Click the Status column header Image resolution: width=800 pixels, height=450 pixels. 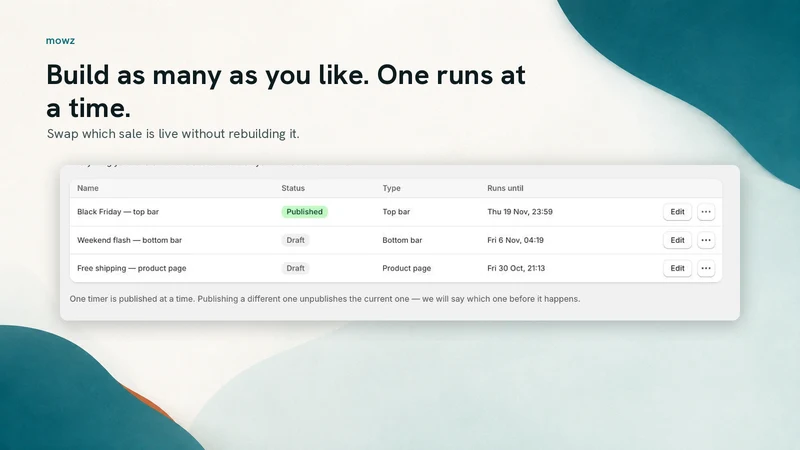click(x=293, y=188)
